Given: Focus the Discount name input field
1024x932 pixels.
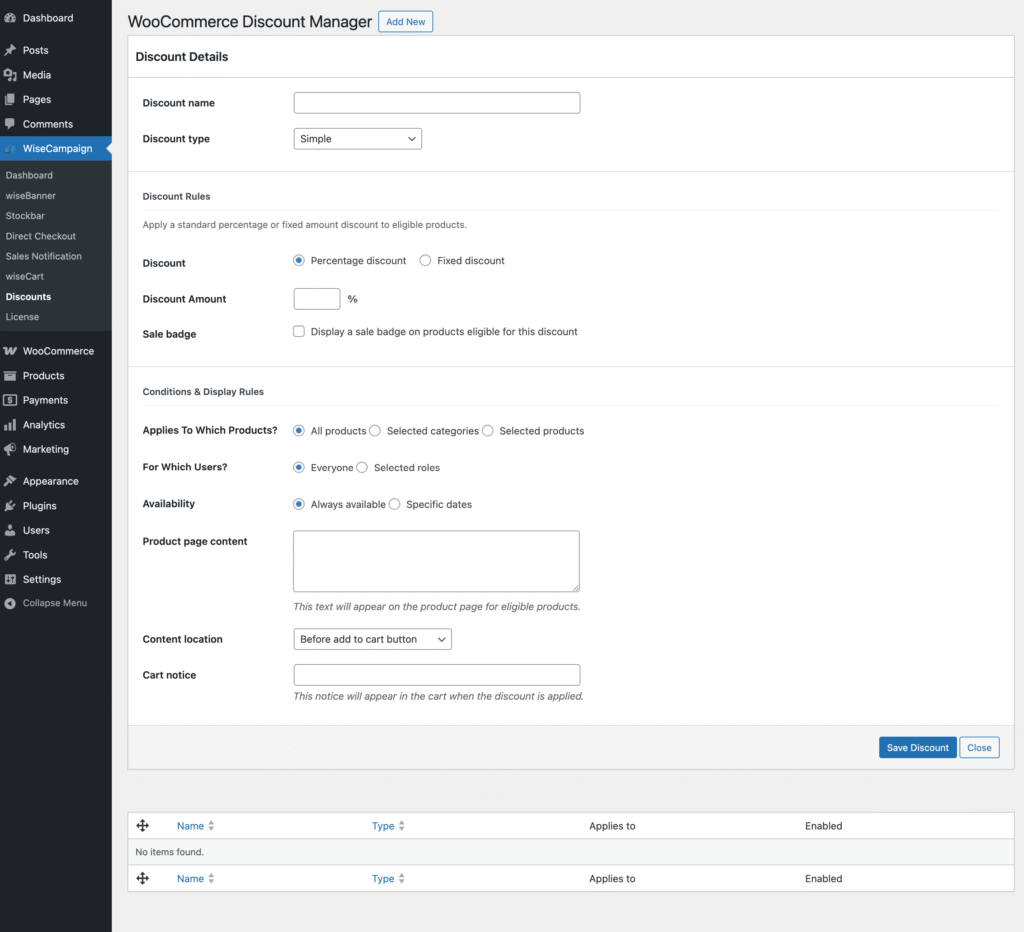Looking at the screenshot, I should 437,103.
